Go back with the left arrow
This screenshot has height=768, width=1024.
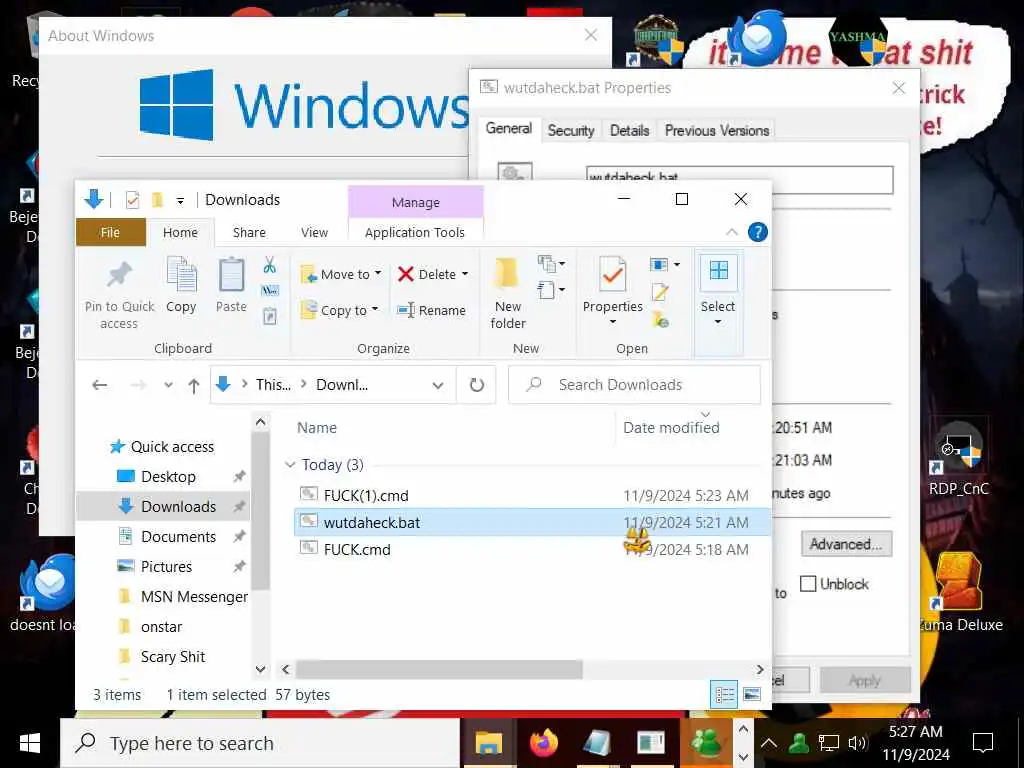click(x=99, y=385)
